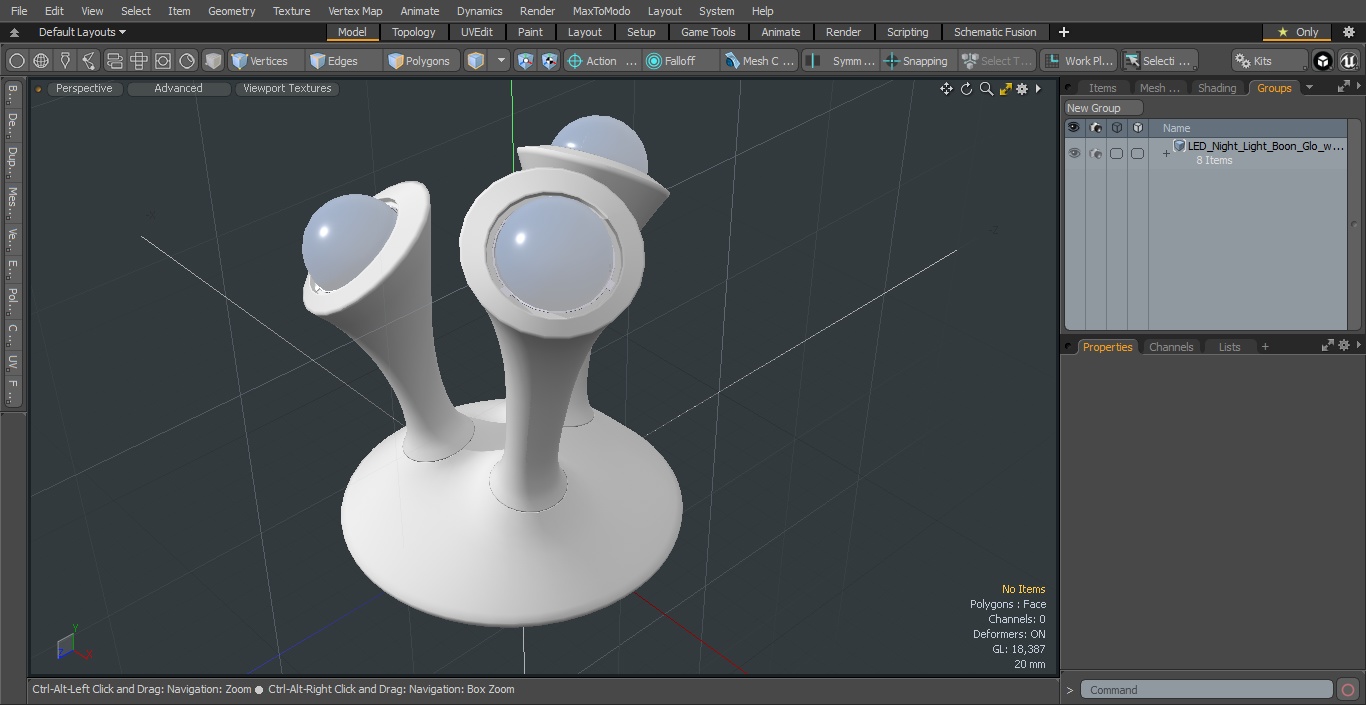Image resolution: width=1366 pixels, height=705 pixels.
Task: Open the Action Center menu
Action: [x=602, y=61]
